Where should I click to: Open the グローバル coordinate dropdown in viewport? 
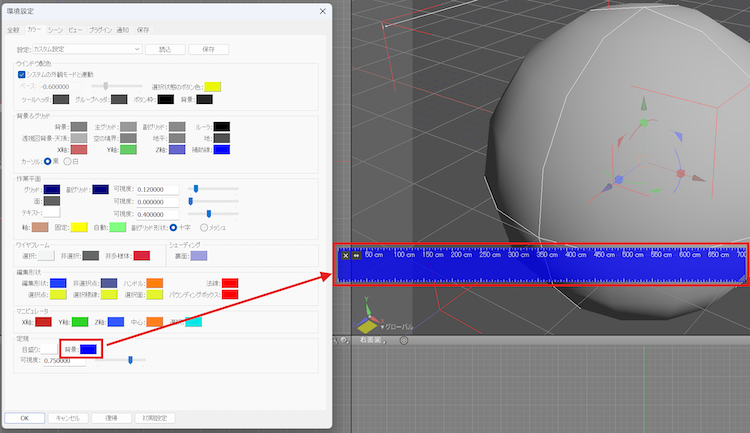(x=396, y=327)
